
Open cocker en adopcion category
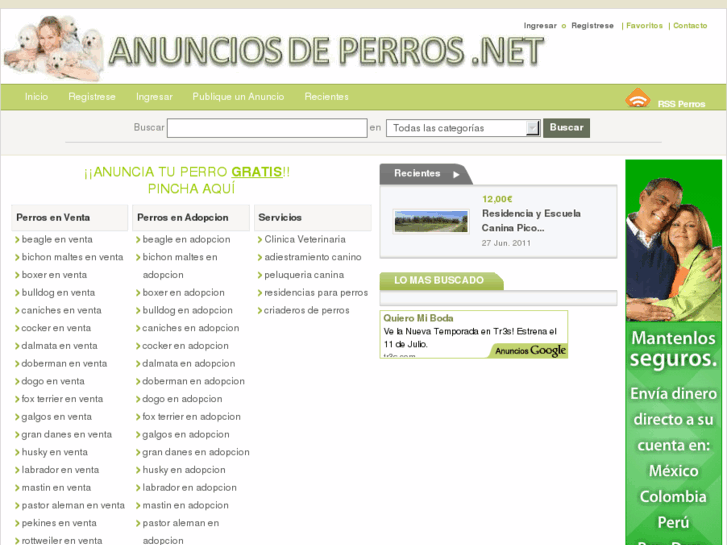click(185, 346)
